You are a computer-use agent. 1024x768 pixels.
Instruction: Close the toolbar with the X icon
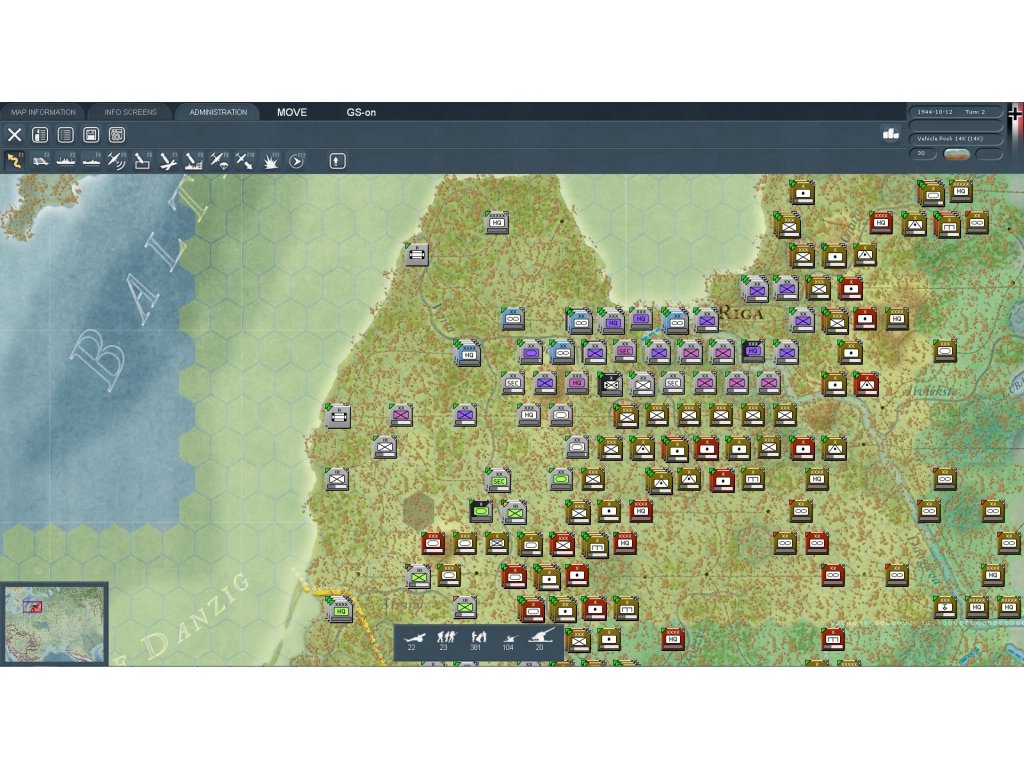[x=15, y=135]
